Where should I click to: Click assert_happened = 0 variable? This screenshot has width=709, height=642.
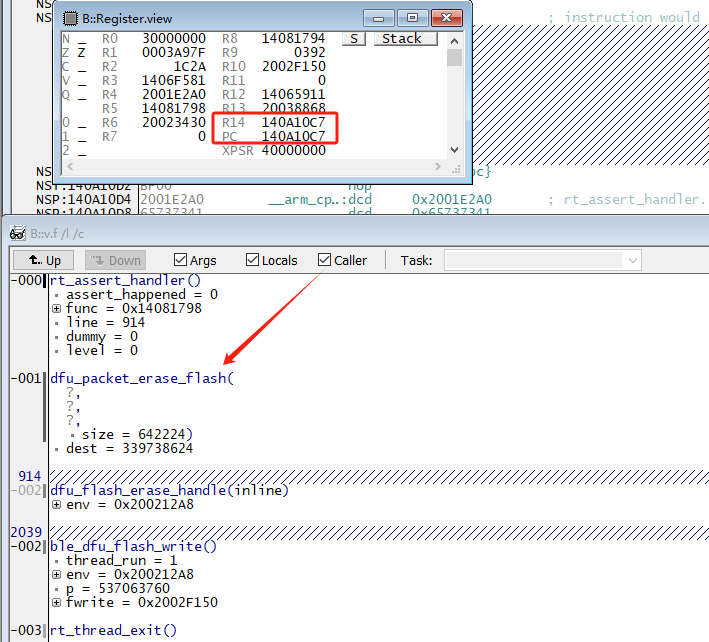coord(142,295)
